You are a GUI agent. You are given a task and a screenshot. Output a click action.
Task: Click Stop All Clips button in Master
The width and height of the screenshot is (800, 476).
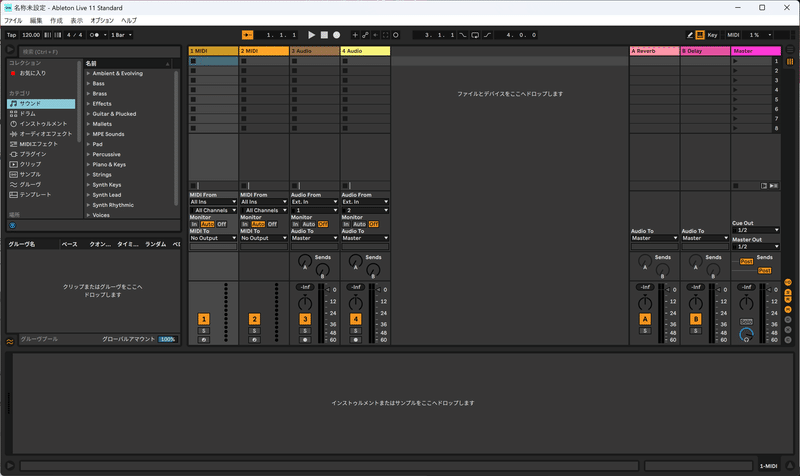pos(735,186)
